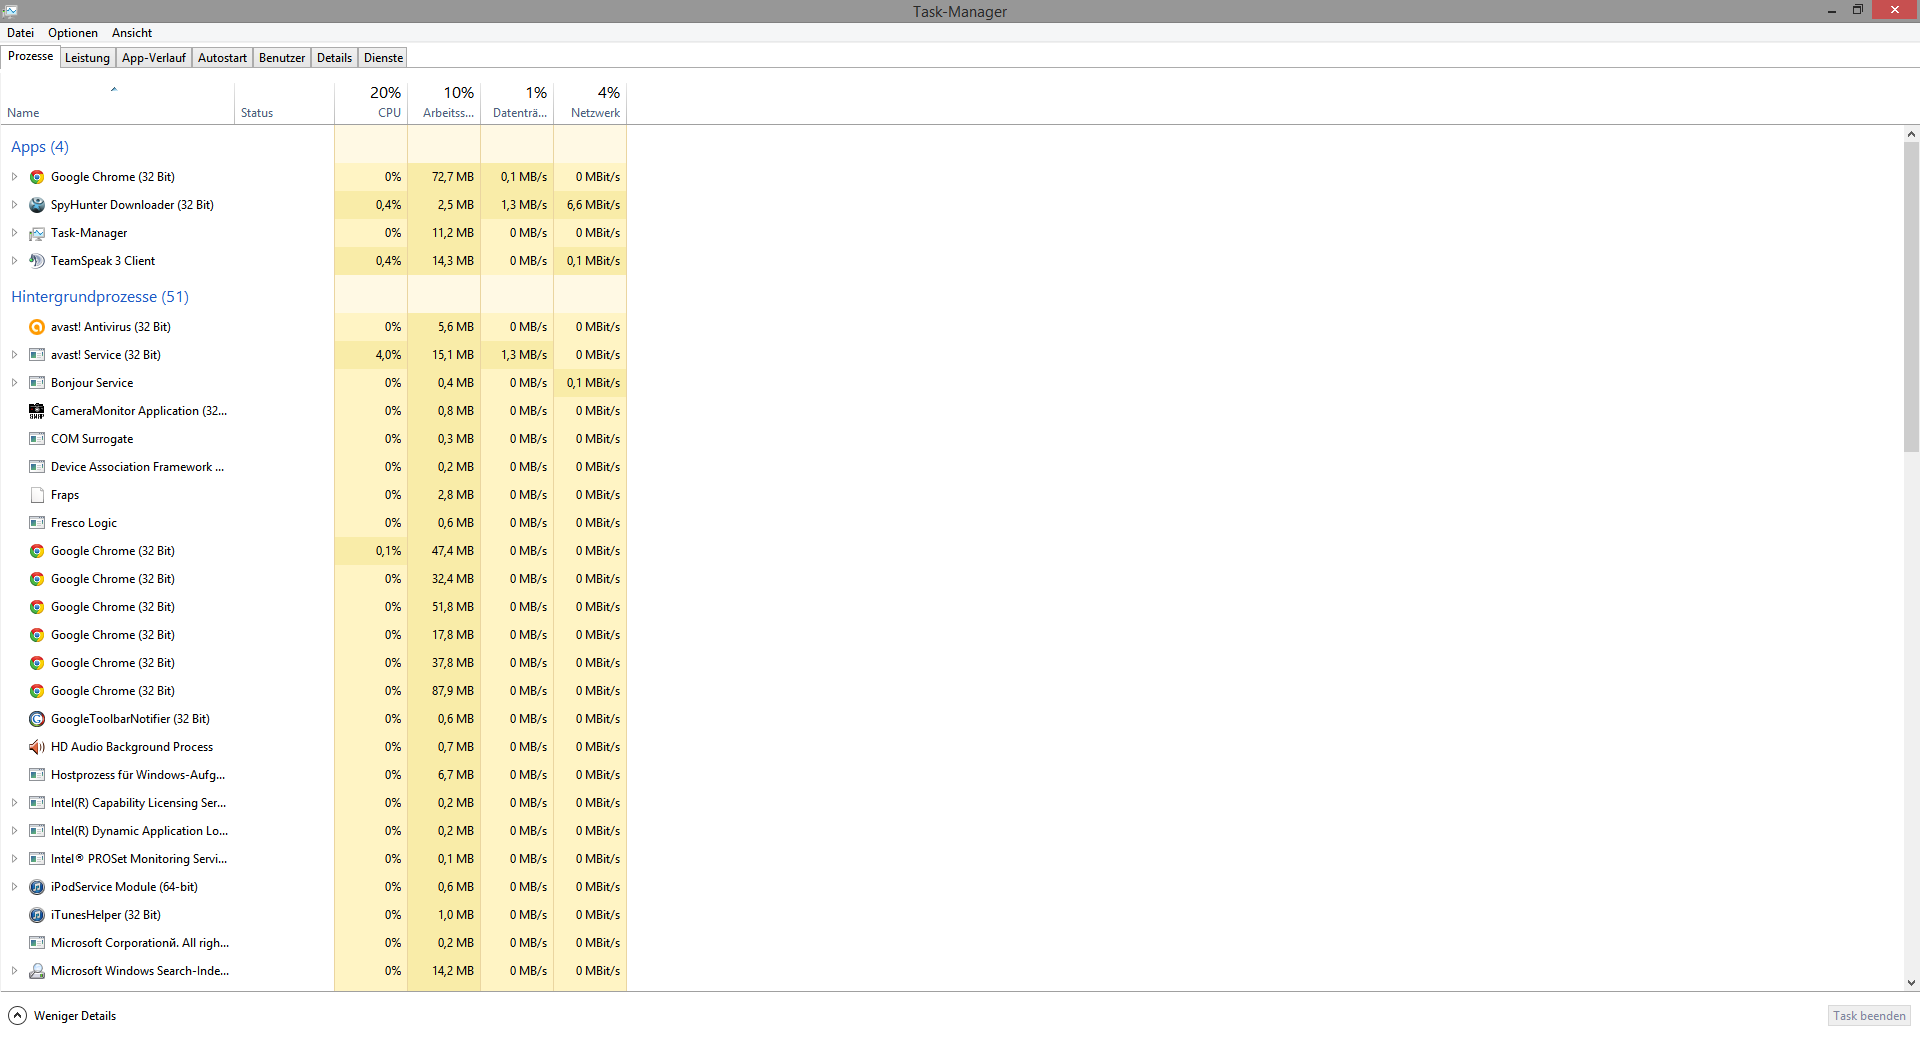This screenshot has height=1040, width=1920.
Task: Click the Task beenden button
Action: 1869,1016
